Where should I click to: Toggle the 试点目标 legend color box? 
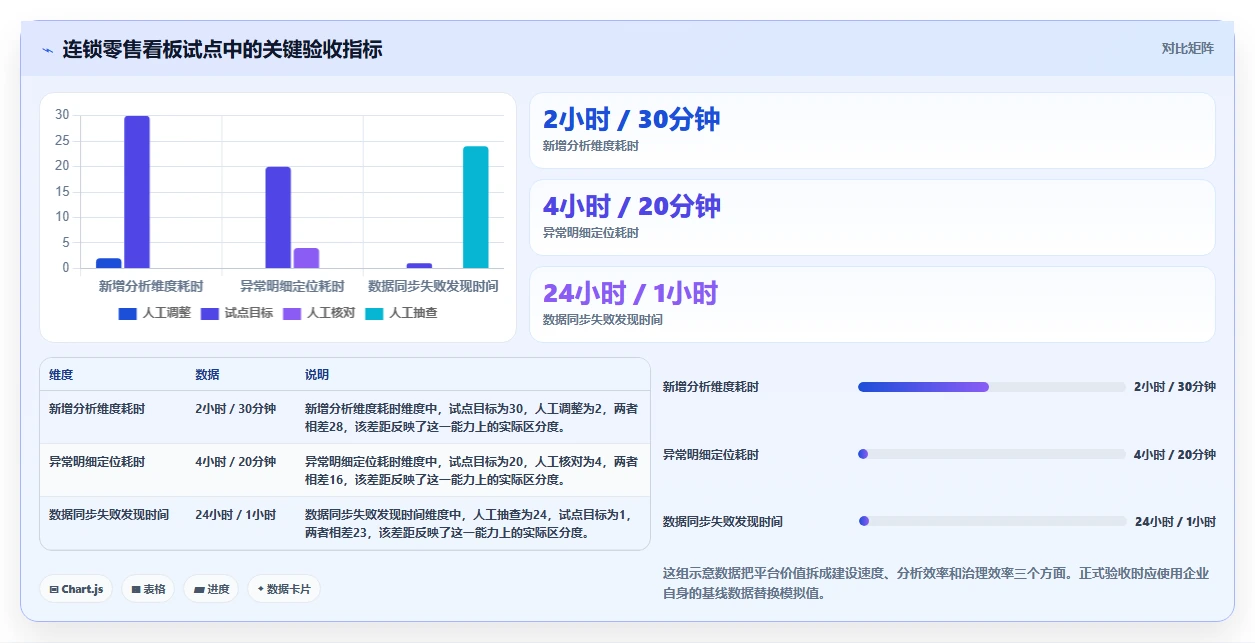[210, 313]
